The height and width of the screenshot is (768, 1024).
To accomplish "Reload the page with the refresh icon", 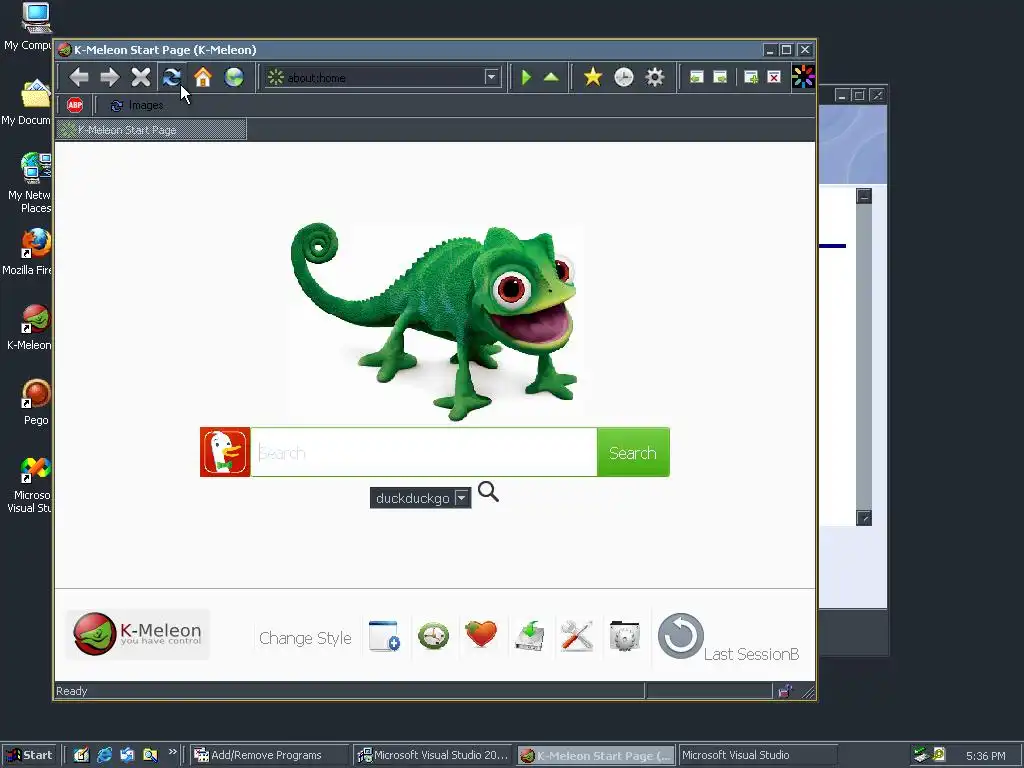I will pyautogui.click(x=172, y=77).
